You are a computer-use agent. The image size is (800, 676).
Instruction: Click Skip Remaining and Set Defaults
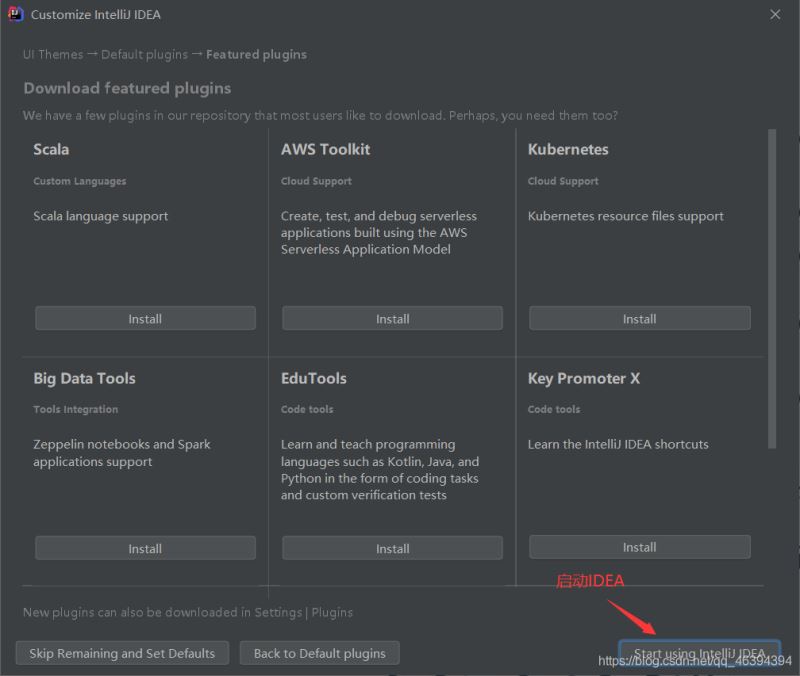(x=121, y=652)
